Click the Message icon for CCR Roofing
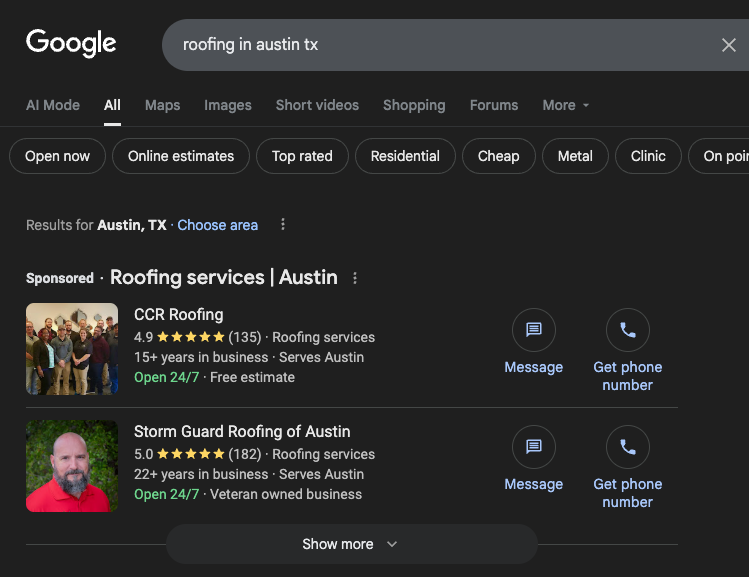 [534, 330]
